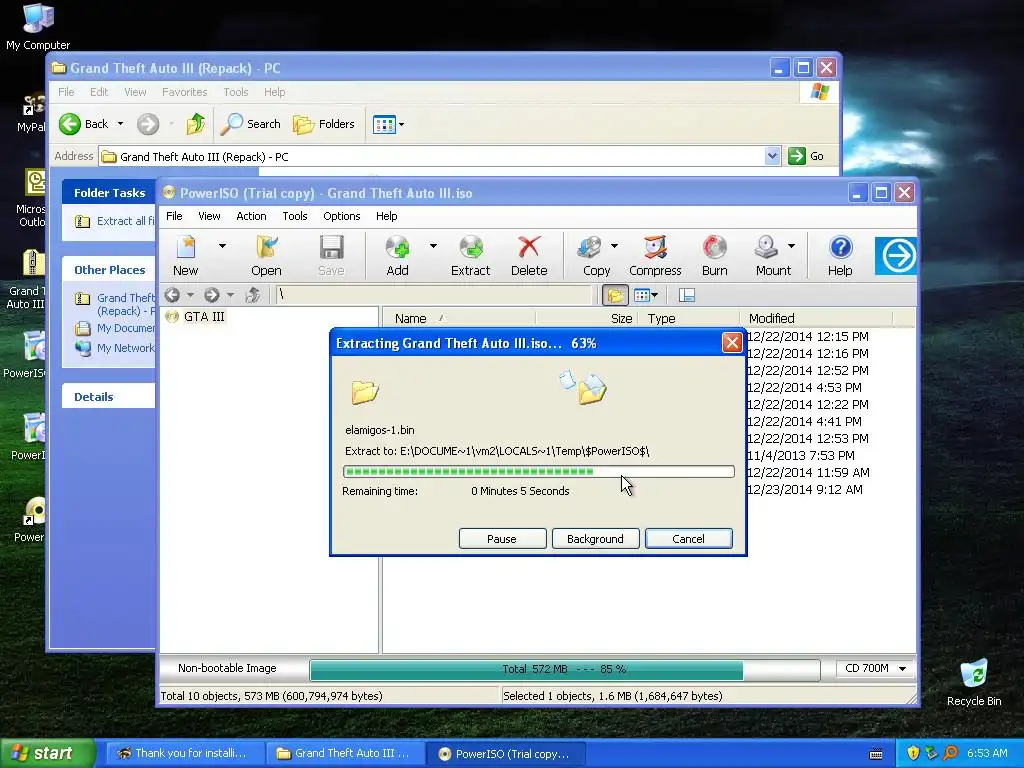Go back in PowerISO navigation bar
The image size is (1024, 768).
tap(172, 295)
